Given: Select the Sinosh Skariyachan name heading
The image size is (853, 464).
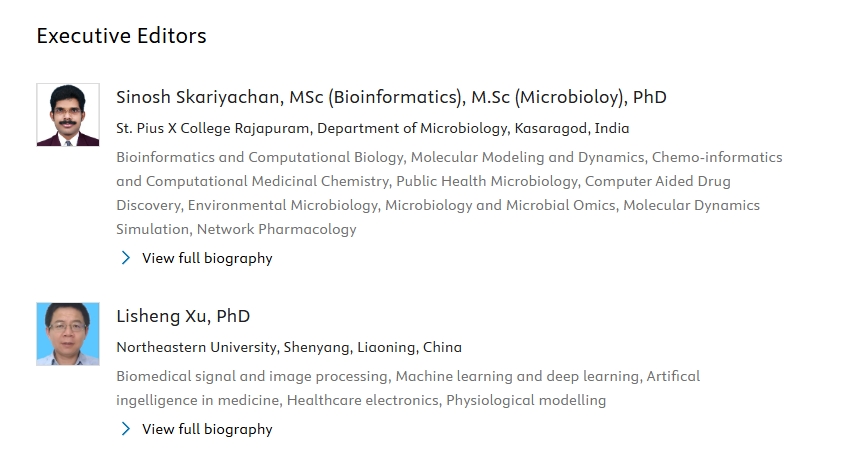Looking at the screenshot, I should coord(391,97).
